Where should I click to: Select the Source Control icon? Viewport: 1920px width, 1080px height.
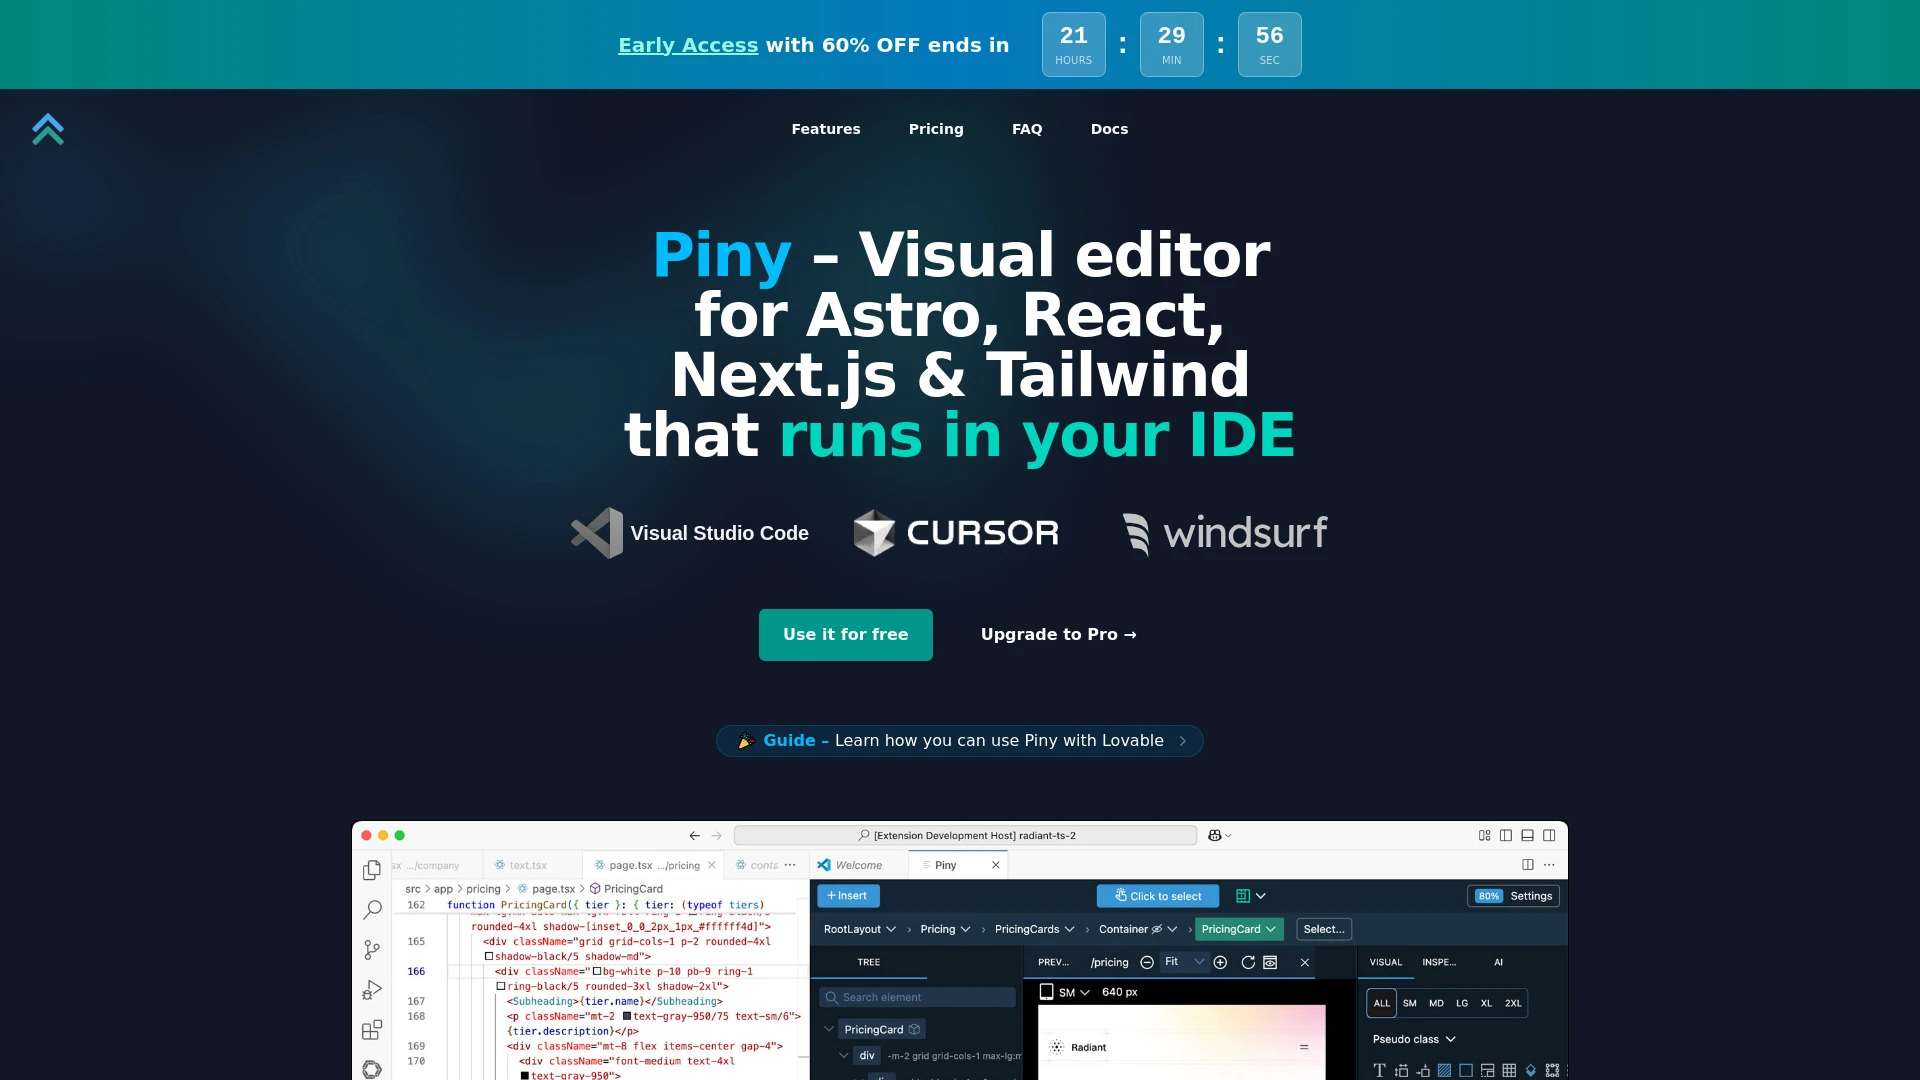371,948
